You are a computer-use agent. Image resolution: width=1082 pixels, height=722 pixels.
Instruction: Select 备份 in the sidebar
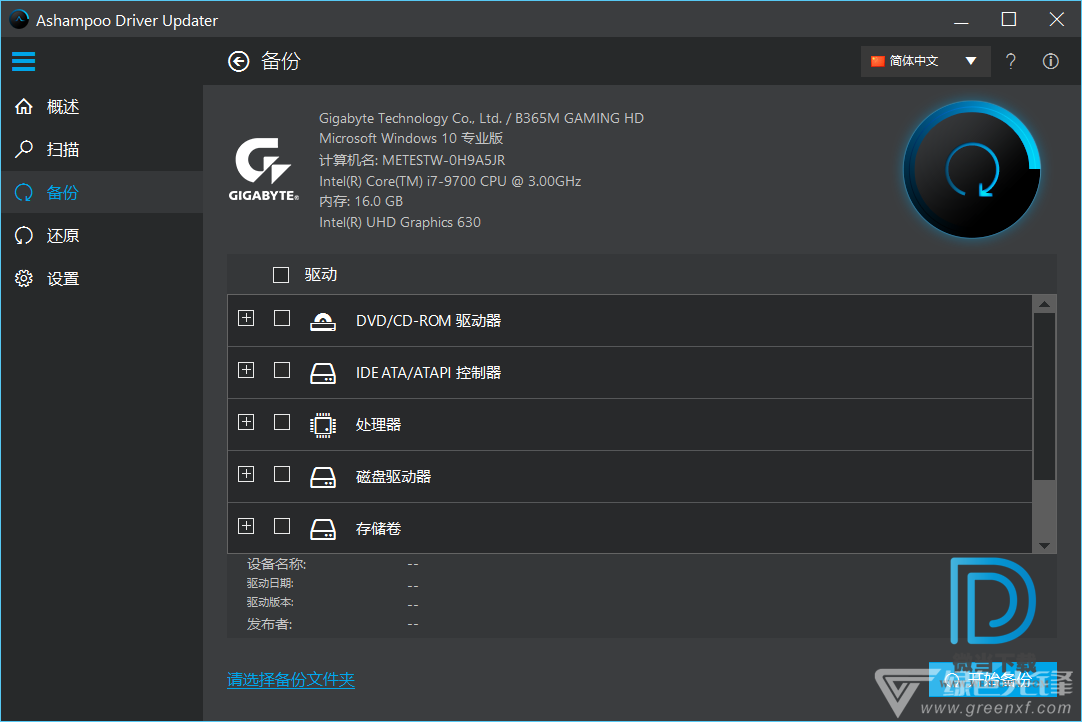pyautogui.click(x=102, y=192)
